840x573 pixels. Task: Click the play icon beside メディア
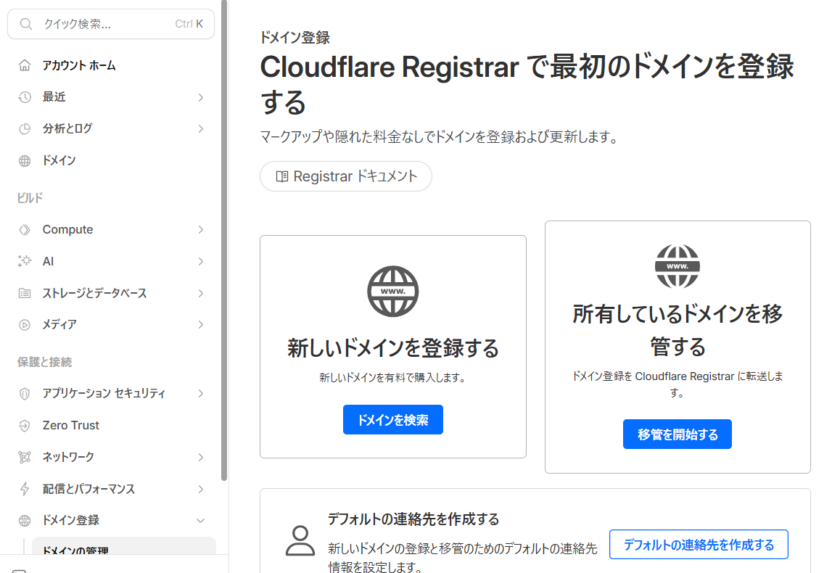pyautogui.click(x=25, y=325)
